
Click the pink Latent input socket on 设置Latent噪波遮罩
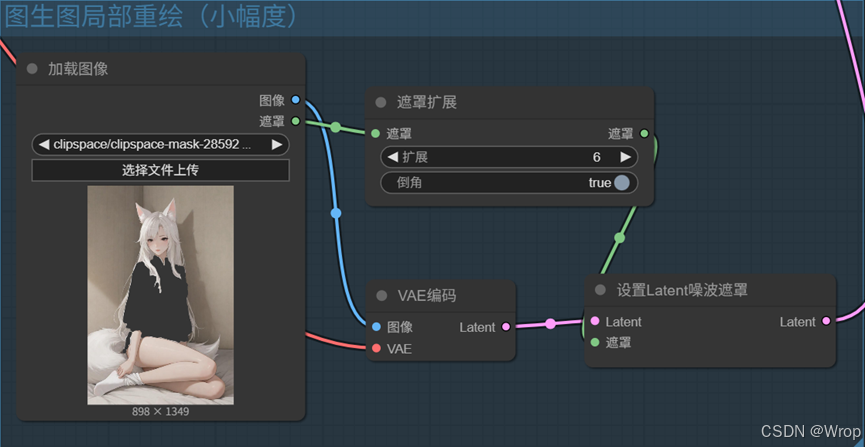(595, 321)
